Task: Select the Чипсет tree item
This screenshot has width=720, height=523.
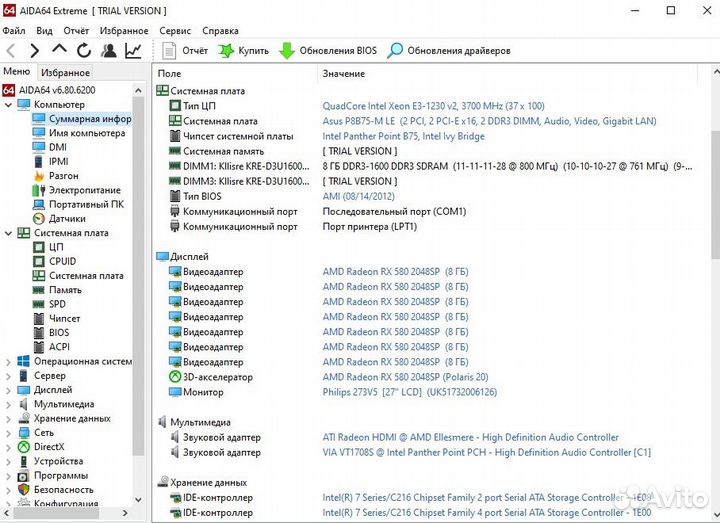Action: tap(56, 318)
